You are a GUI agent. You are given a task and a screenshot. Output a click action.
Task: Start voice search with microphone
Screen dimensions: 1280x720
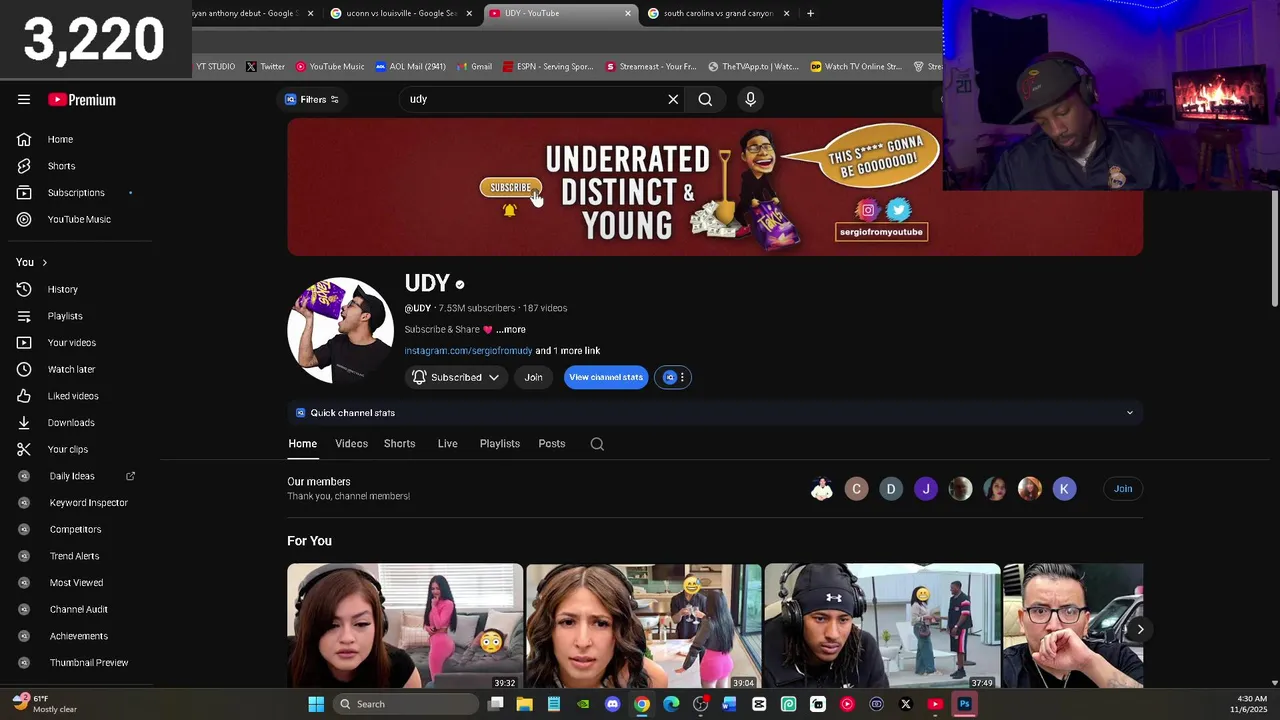[750, 99]
